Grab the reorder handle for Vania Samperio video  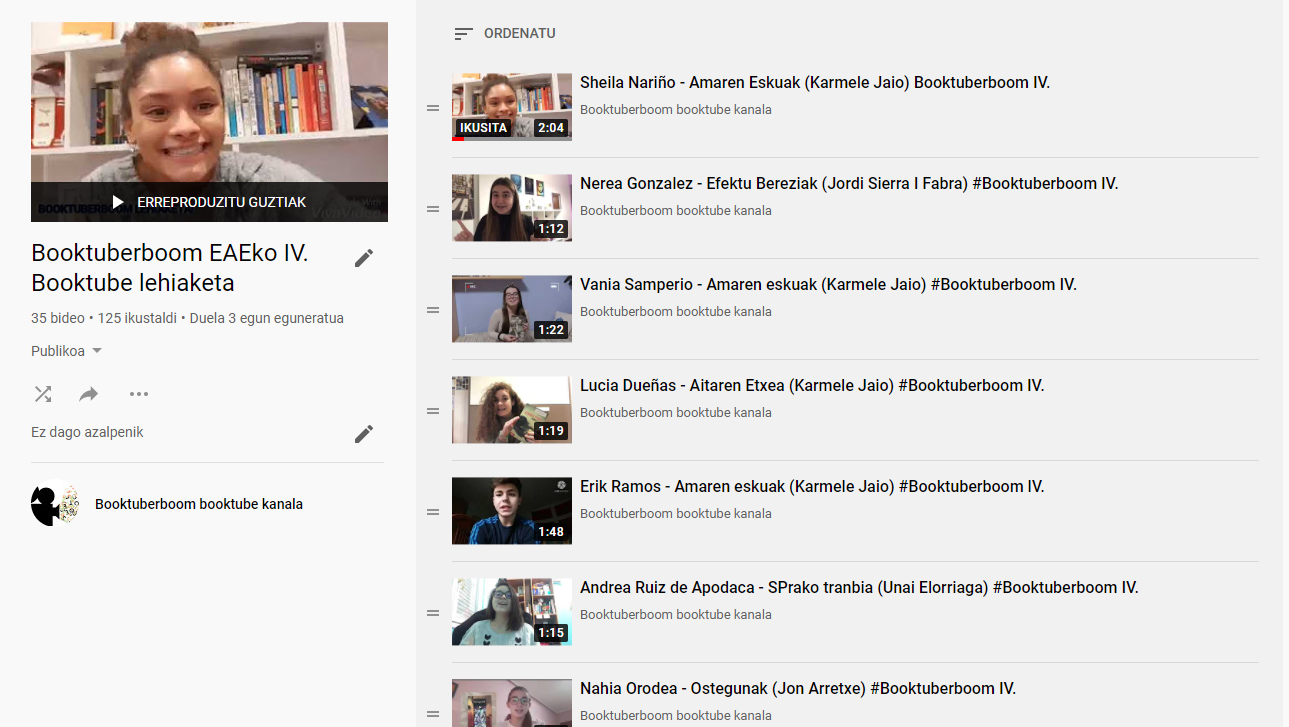coord(433,310)
